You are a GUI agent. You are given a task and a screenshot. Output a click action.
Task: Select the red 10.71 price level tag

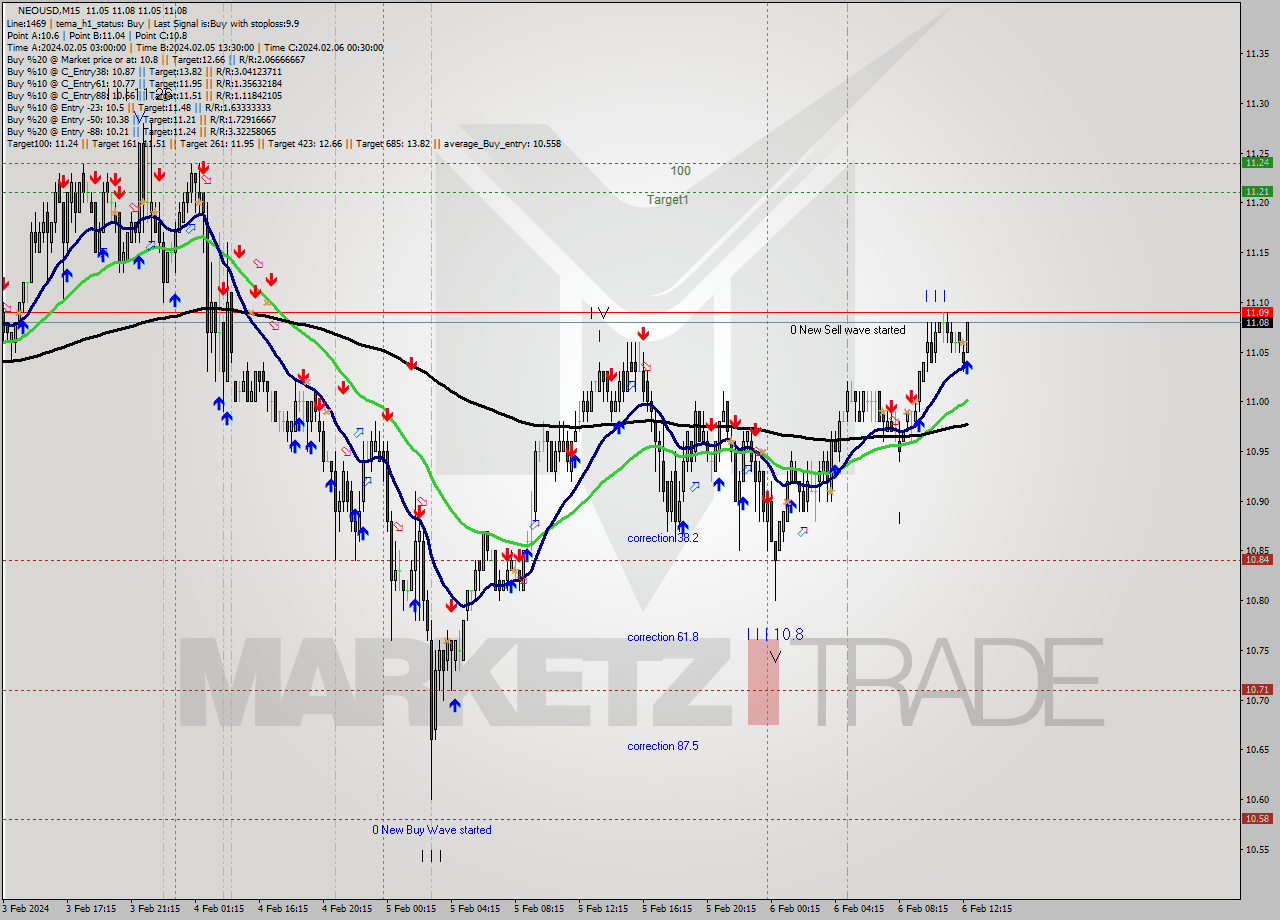(x=1257, y=689)
